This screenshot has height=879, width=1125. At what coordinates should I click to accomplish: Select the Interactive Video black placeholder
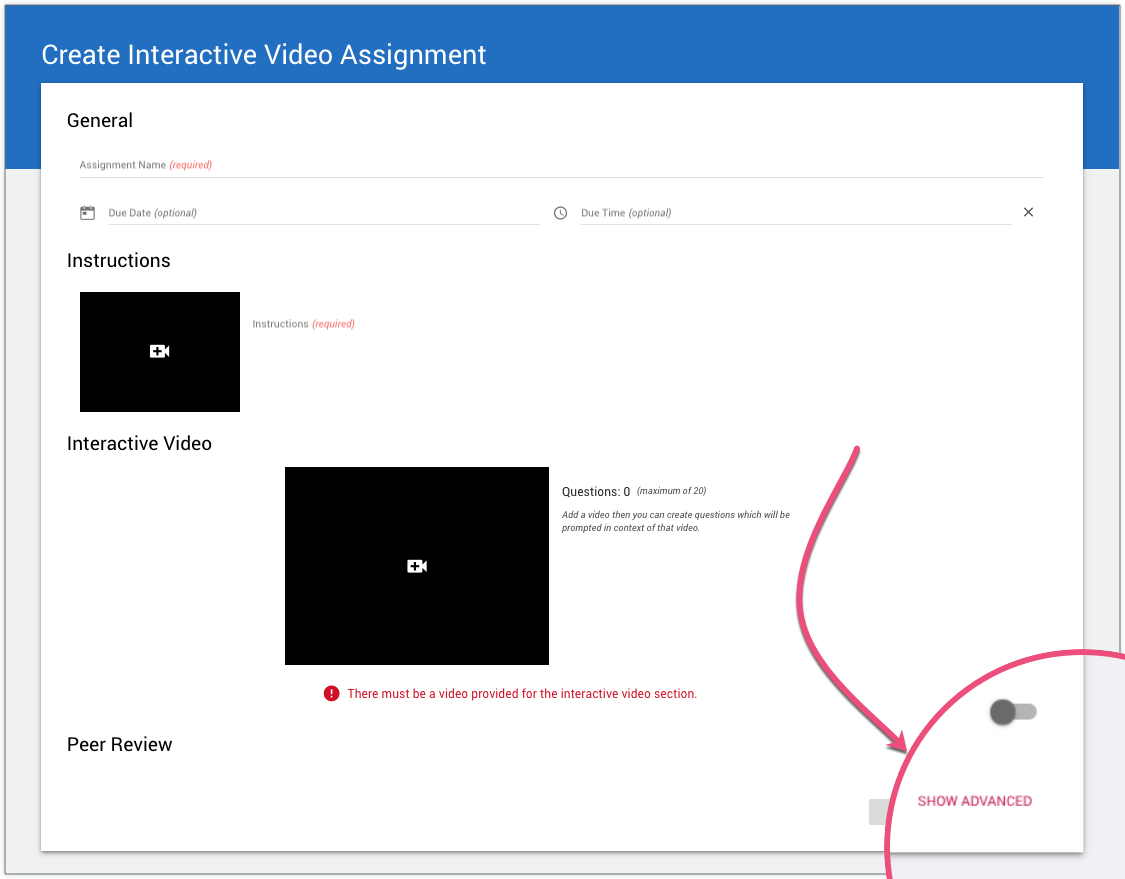point(417,565)
